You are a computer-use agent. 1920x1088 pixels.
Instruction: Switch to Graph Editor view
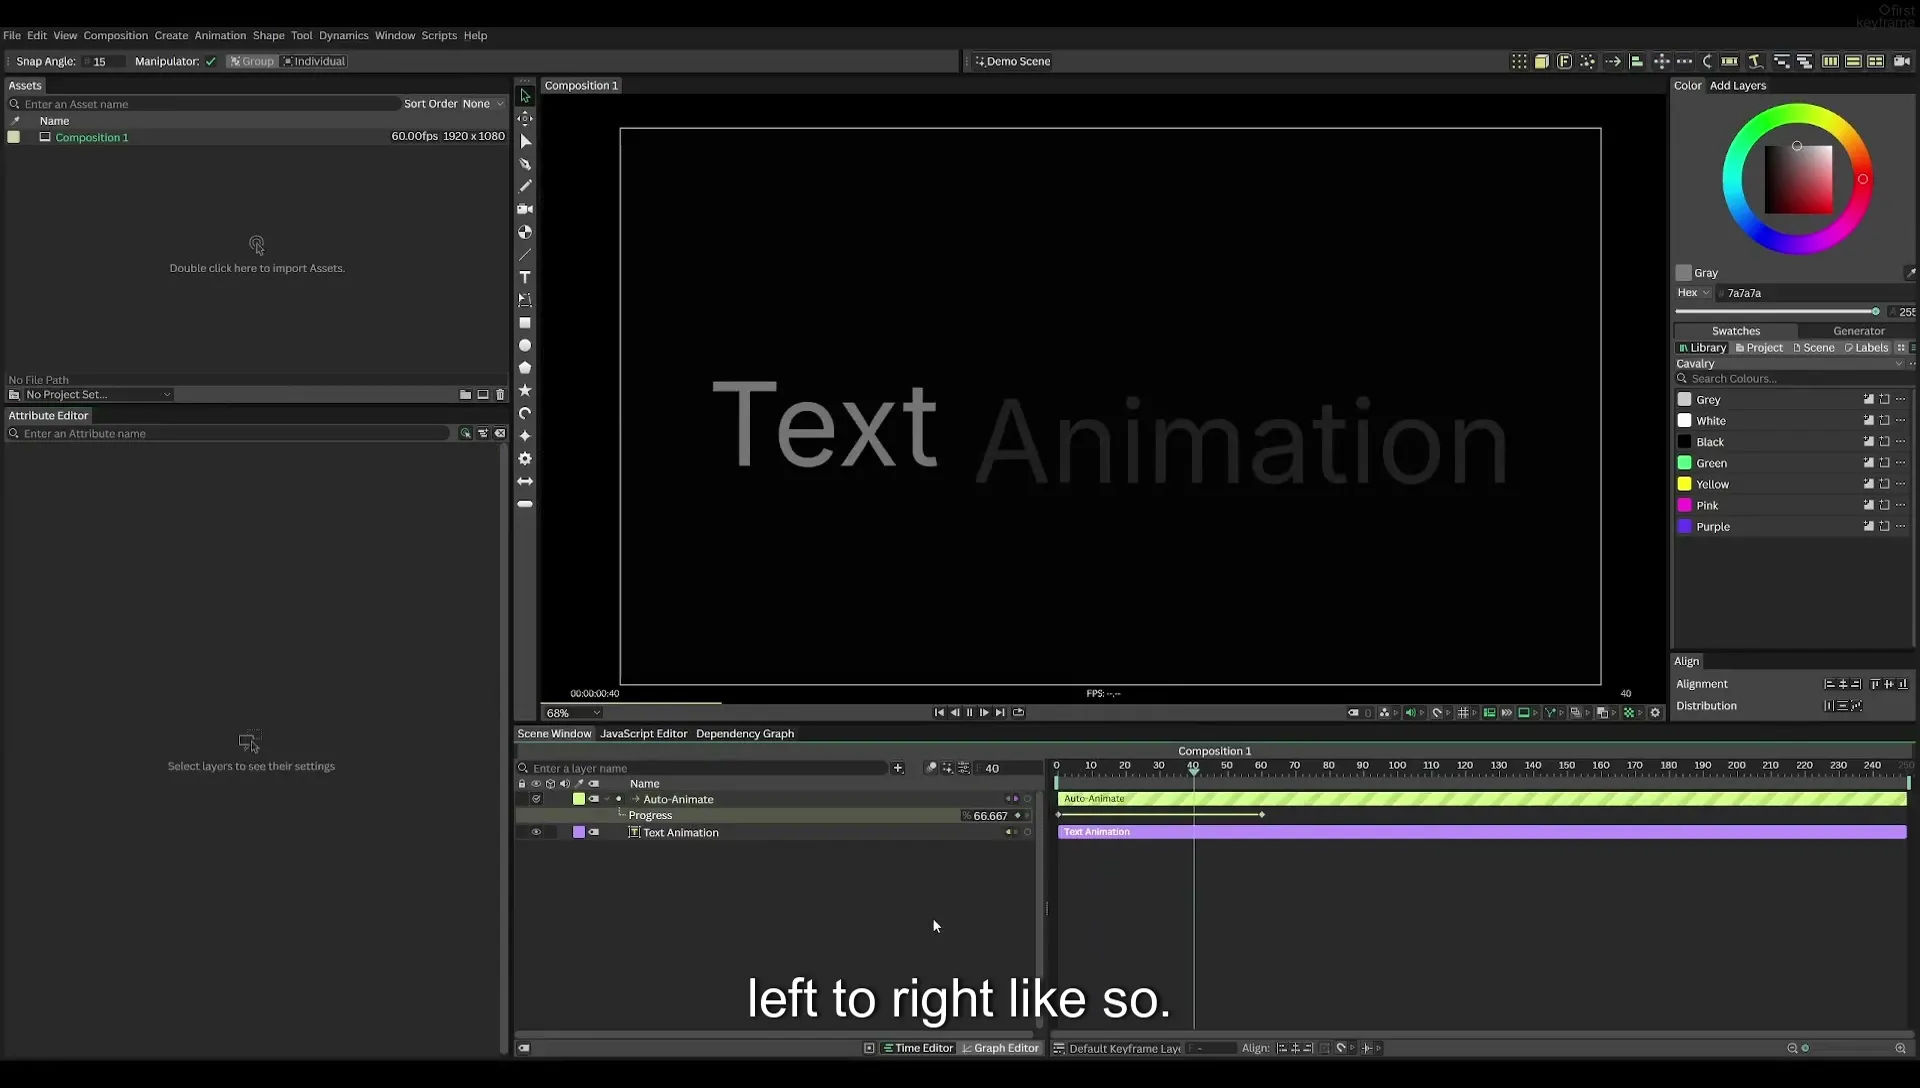(x=1000, y=1049)
